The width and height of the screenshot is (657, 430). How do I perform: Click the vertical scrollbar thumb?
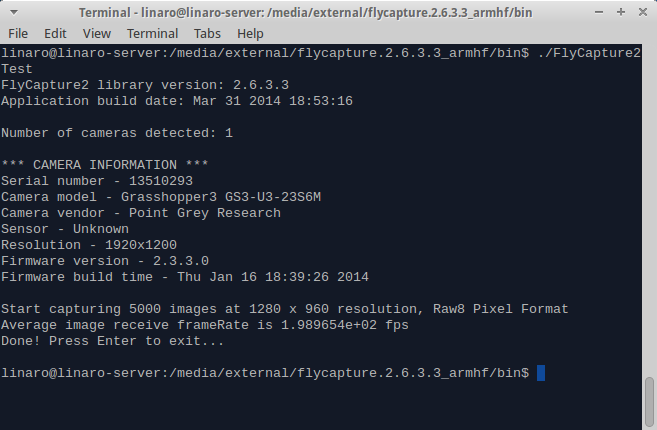tap(649, 402)
